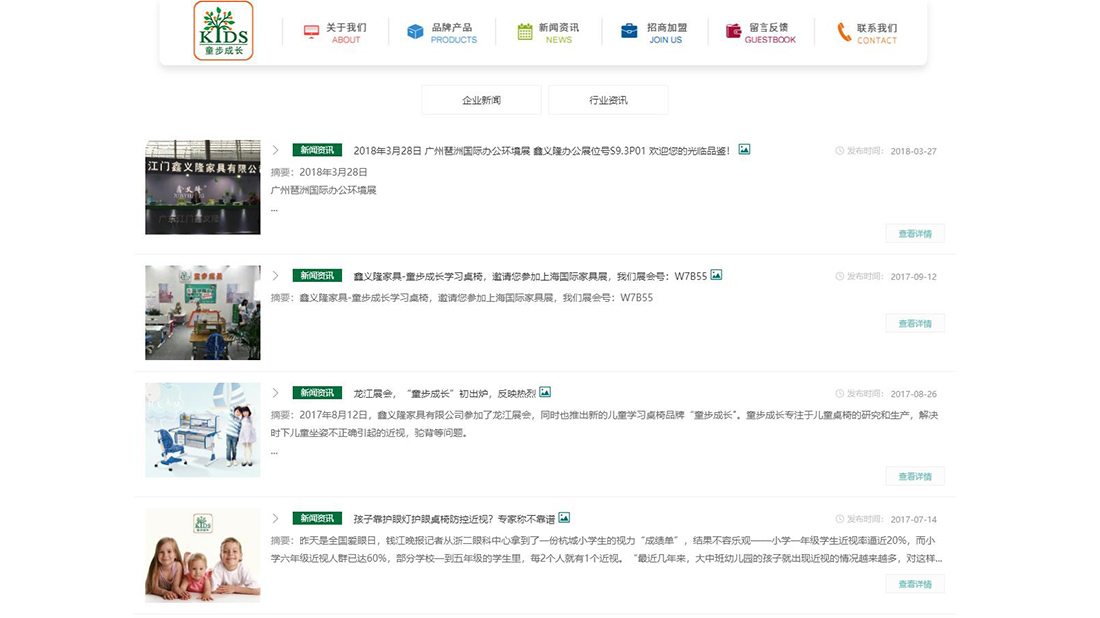Open the image icon after the first news title
The image size is (1100, 618).
[744, 149]
